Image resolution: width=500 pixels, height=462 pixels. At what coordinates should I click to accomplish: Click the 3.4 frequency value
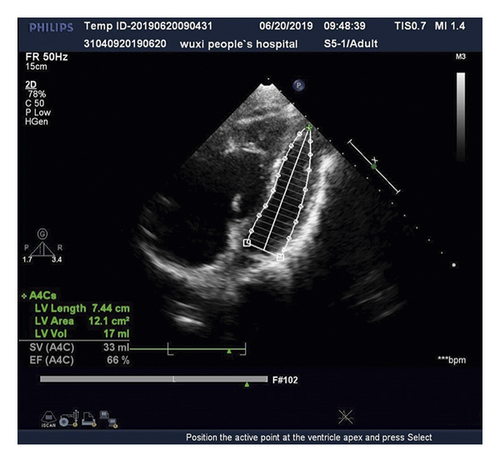pos(57,260)
